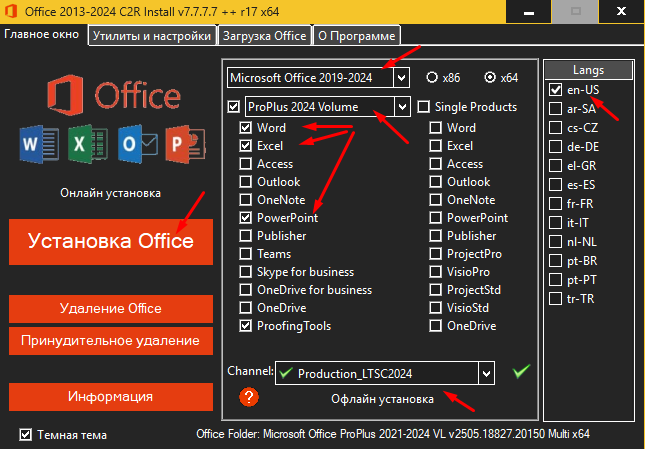The image size is (645, 449).
Task: Open the Загрузка Office tab
Action: pyautogui.click(x=264, y=36)
